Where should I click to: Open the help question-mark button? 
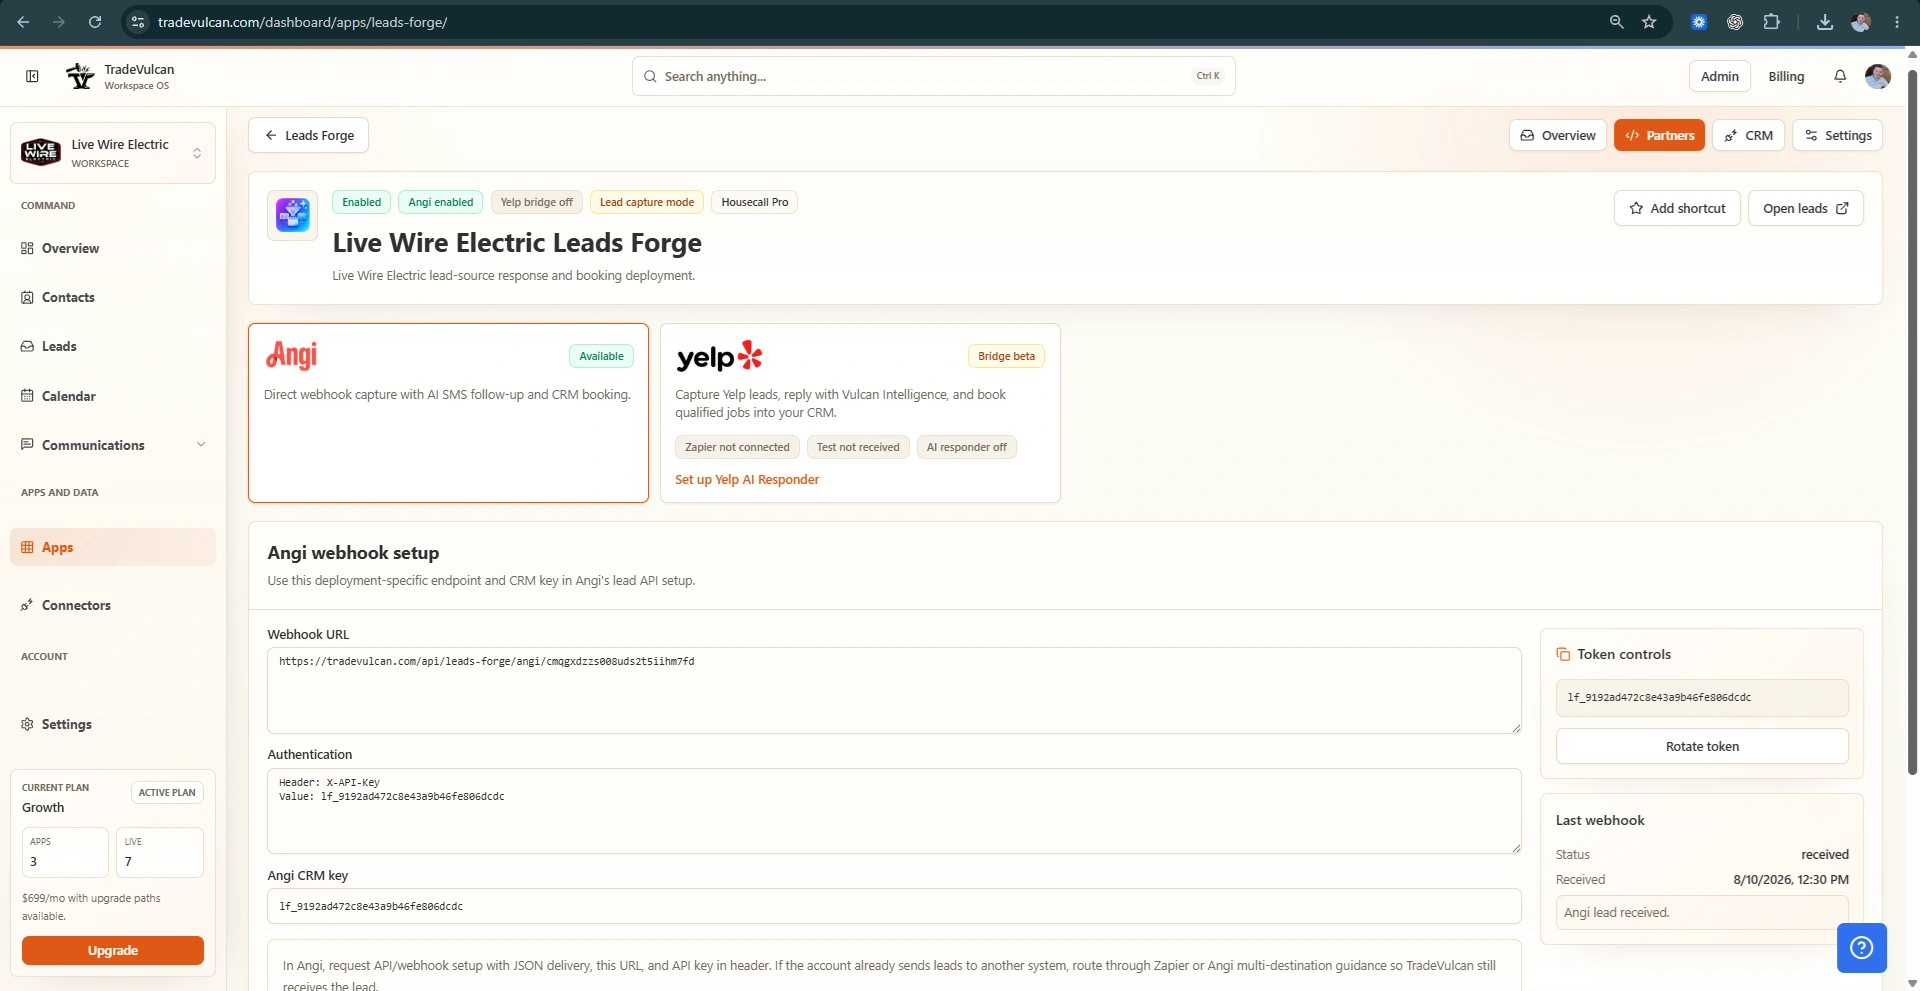pyautogui.click(x=1861, y=948)
